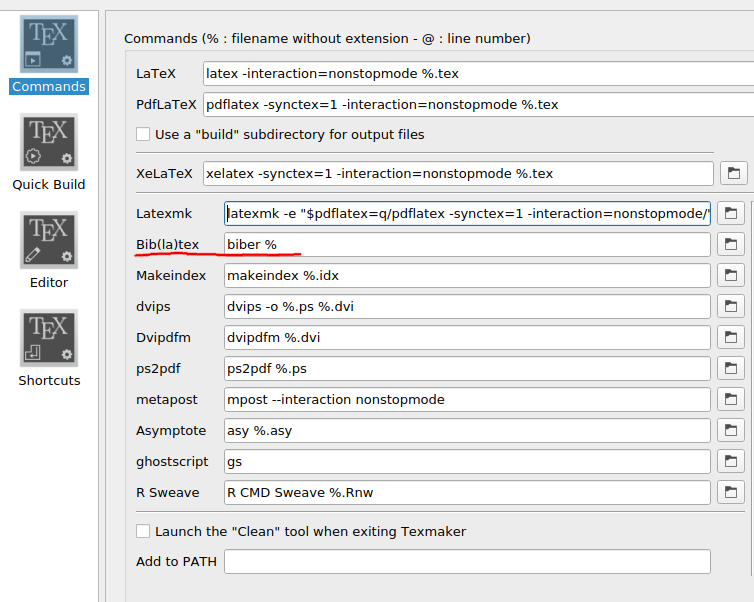This screenshot has height=602, width=754.
Task: Click the Bib(la)tex field containing biber
Action: pos(467,244)
